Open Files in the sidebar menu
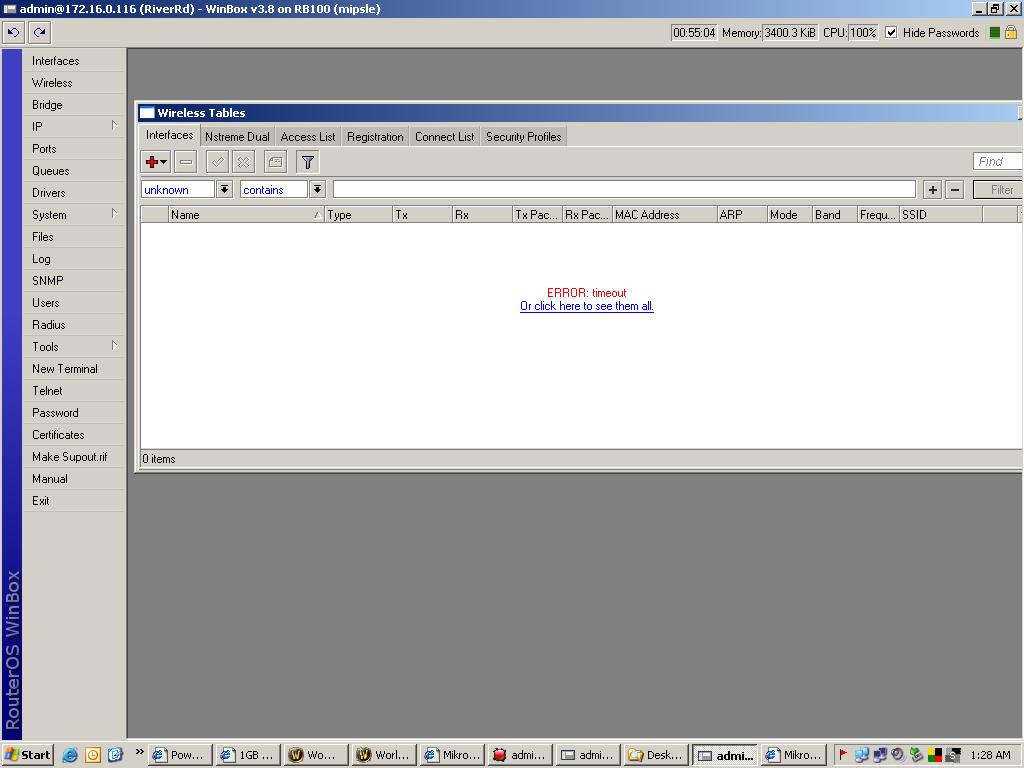 point(73,236)
